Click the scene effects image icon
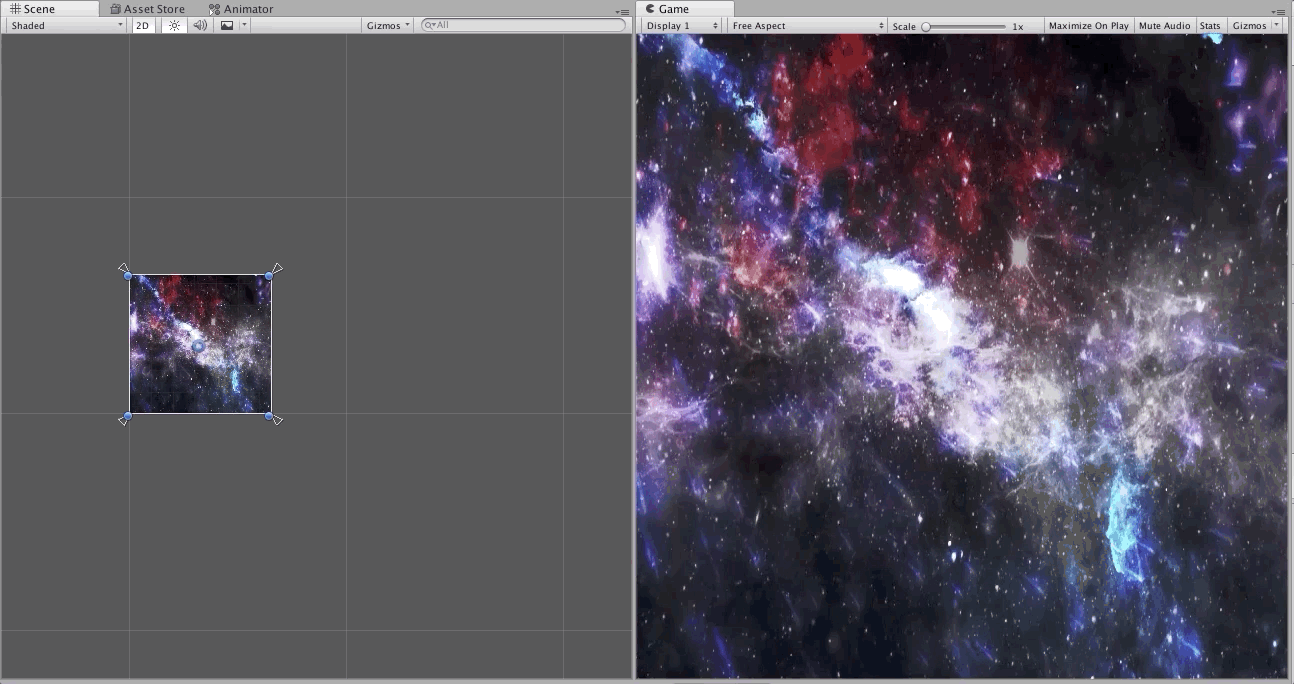The height and width of the screenshot is (684, 1294). tap(227, 25)
